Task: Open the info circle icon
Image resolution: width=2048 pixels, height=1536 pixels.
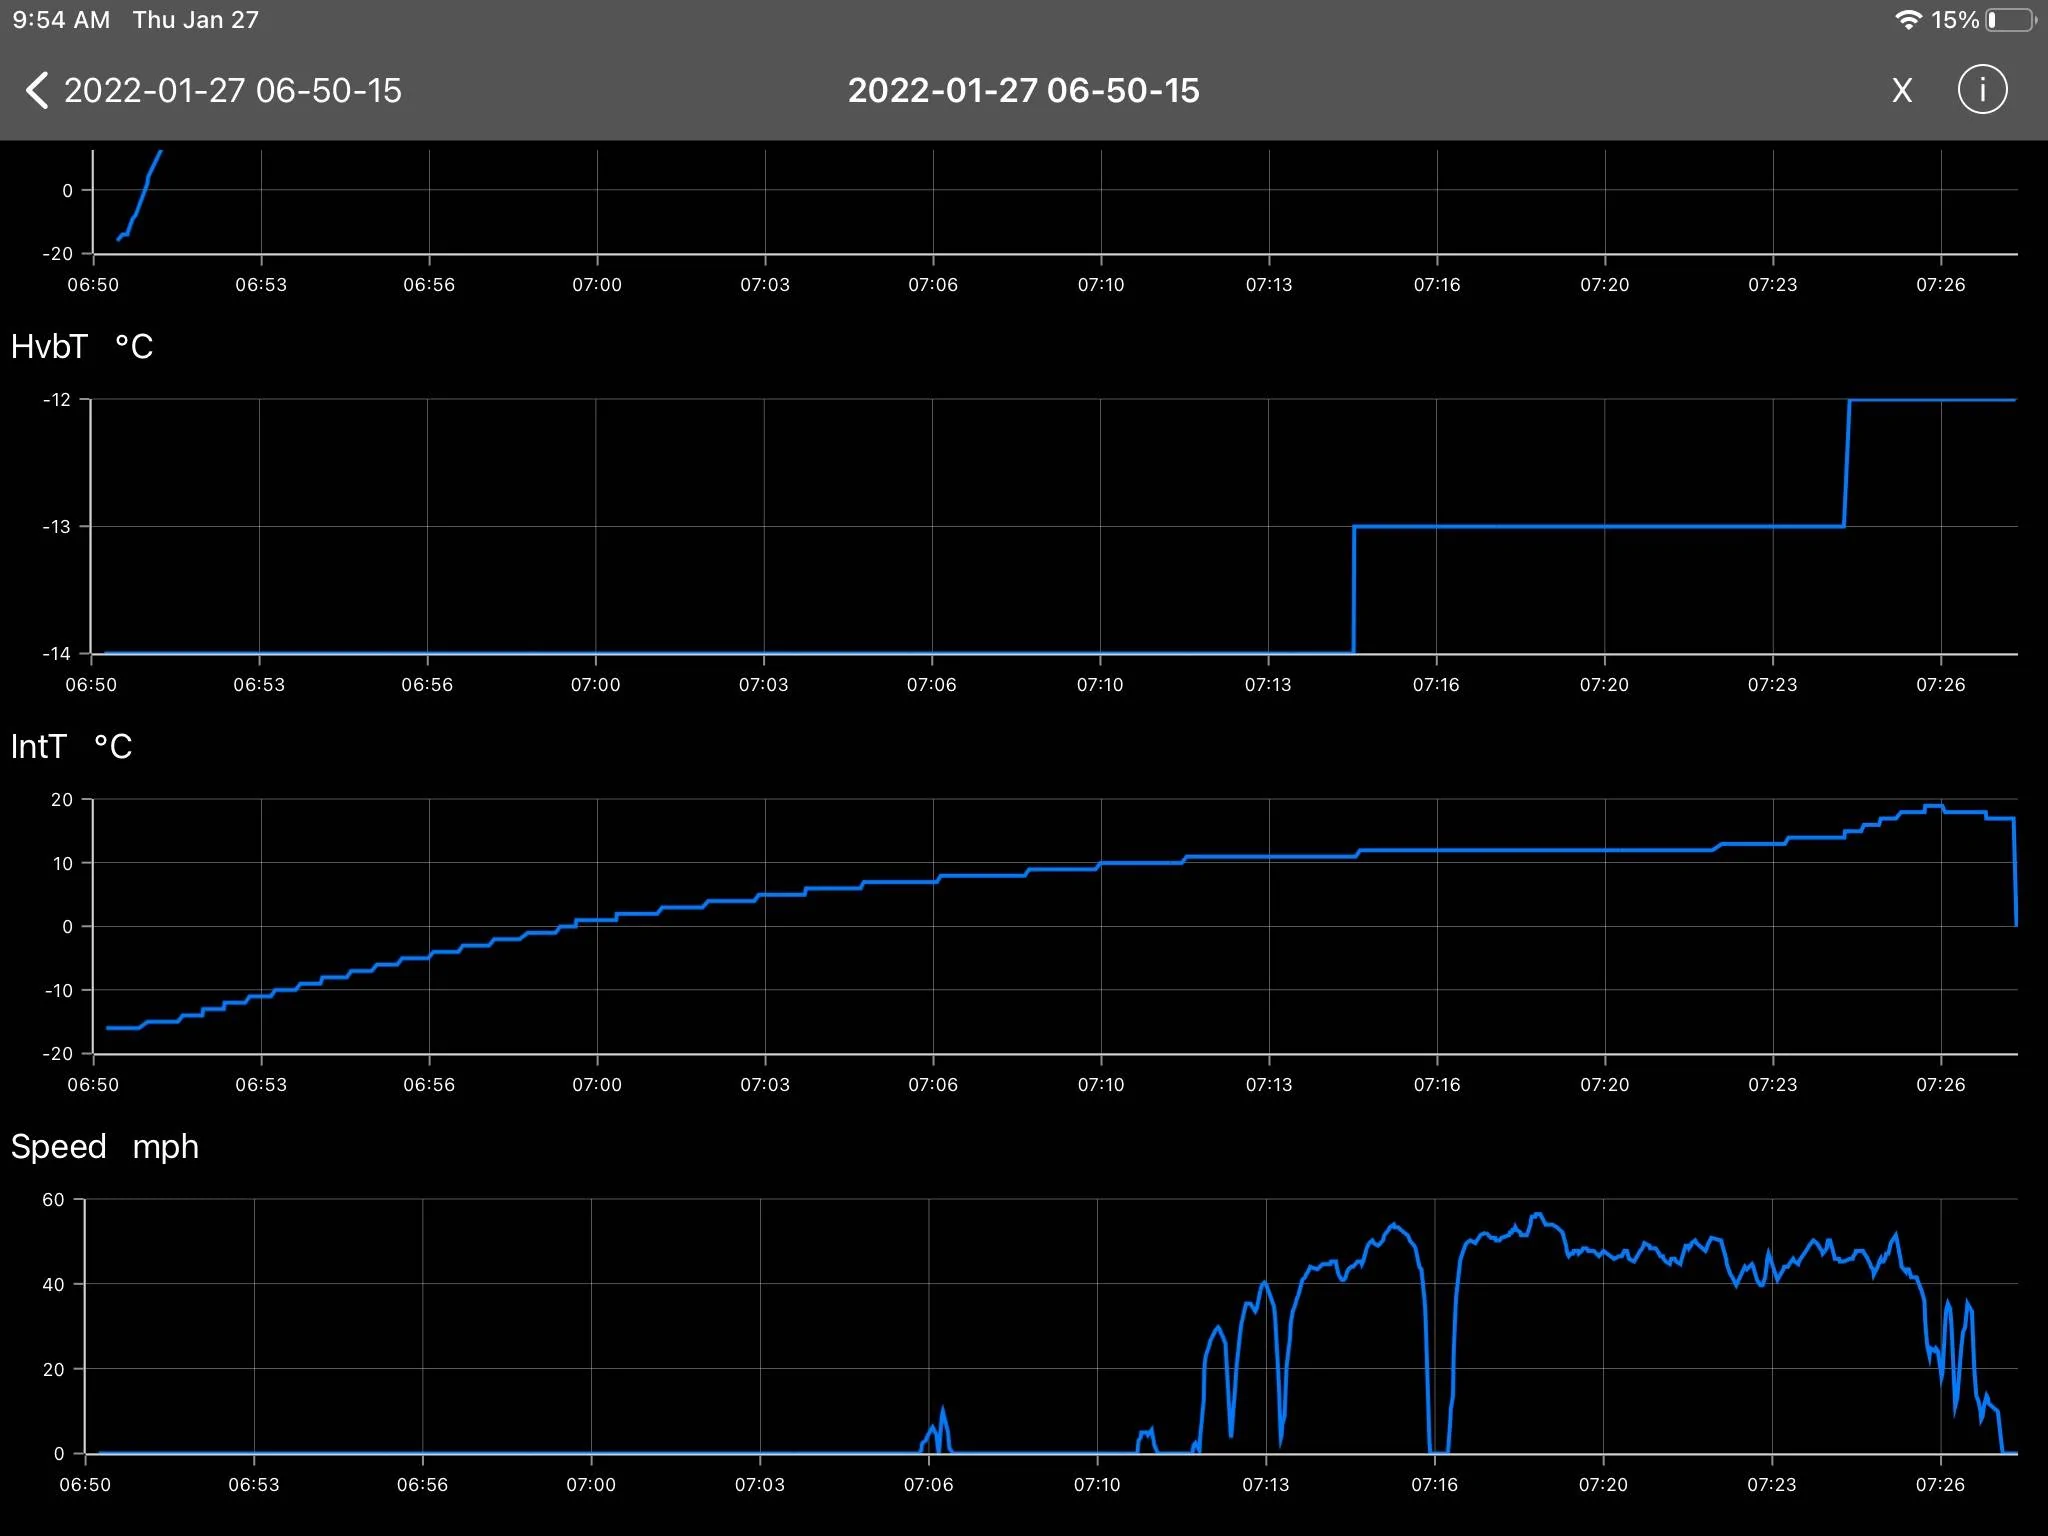Action: (x=1982, y=90)
